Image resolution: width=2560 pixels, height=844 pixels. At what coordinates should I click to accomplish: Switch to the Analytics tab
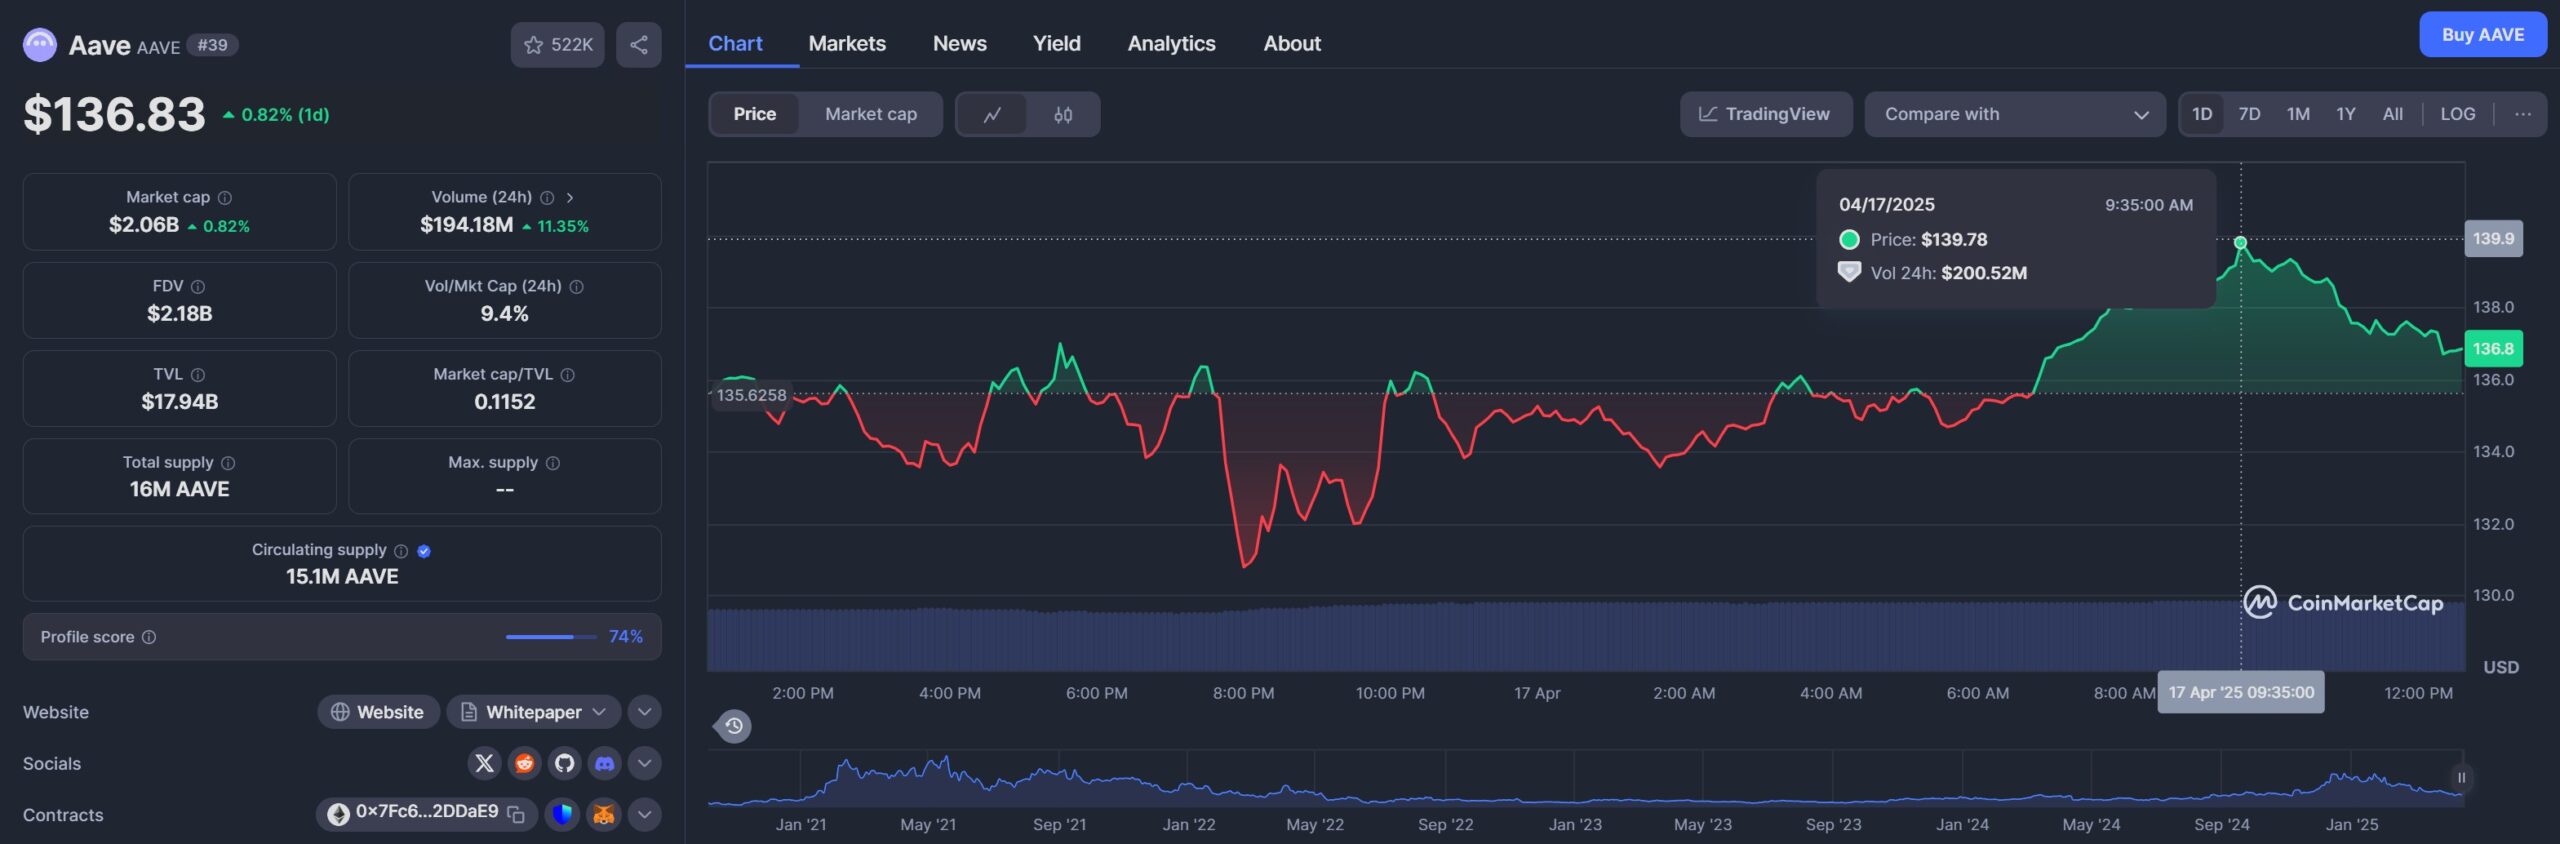pyautogui.click(x=1172, y=43)
